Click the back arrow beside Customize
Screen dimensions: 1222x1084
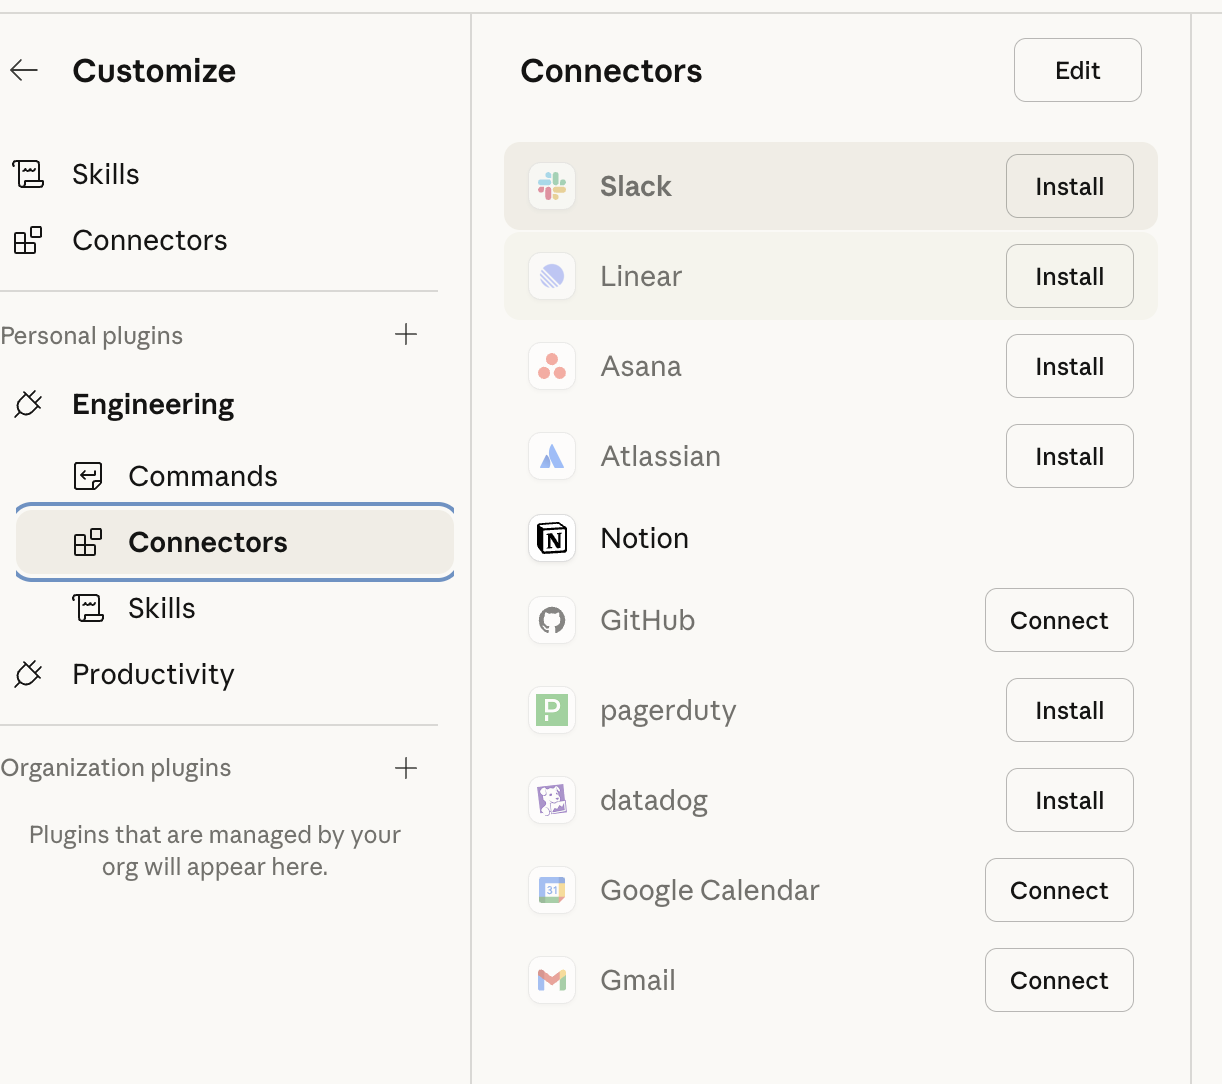tap(24, 70)
